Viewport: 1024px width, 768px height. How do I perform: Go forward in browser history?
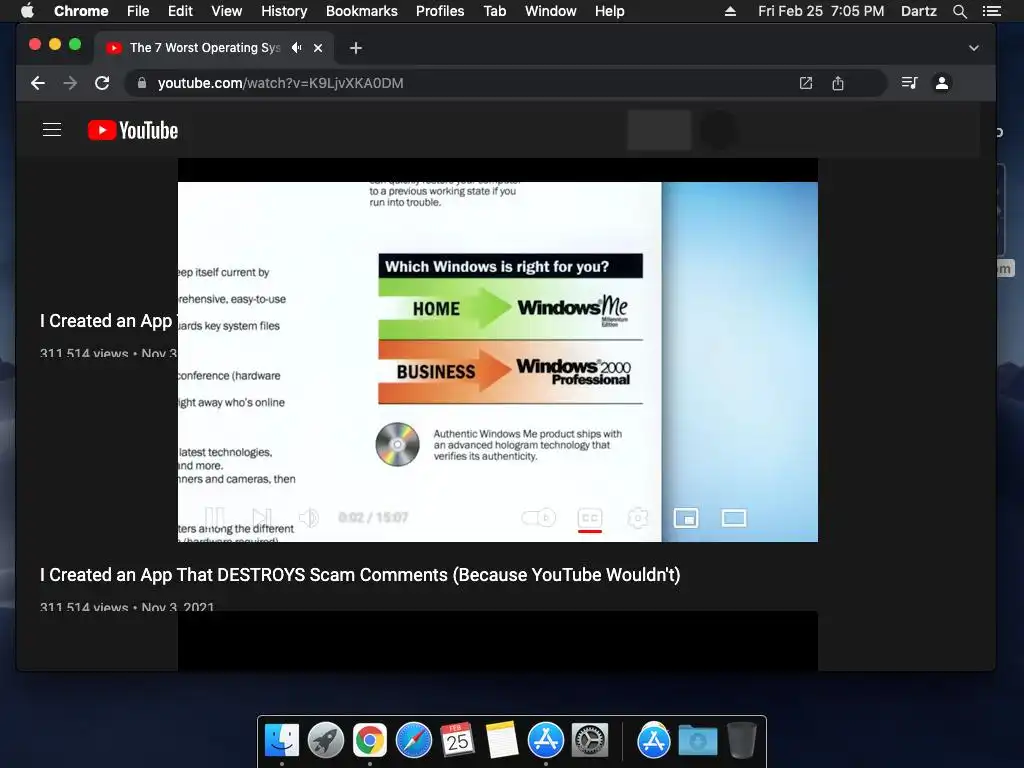tap(70, 83)
